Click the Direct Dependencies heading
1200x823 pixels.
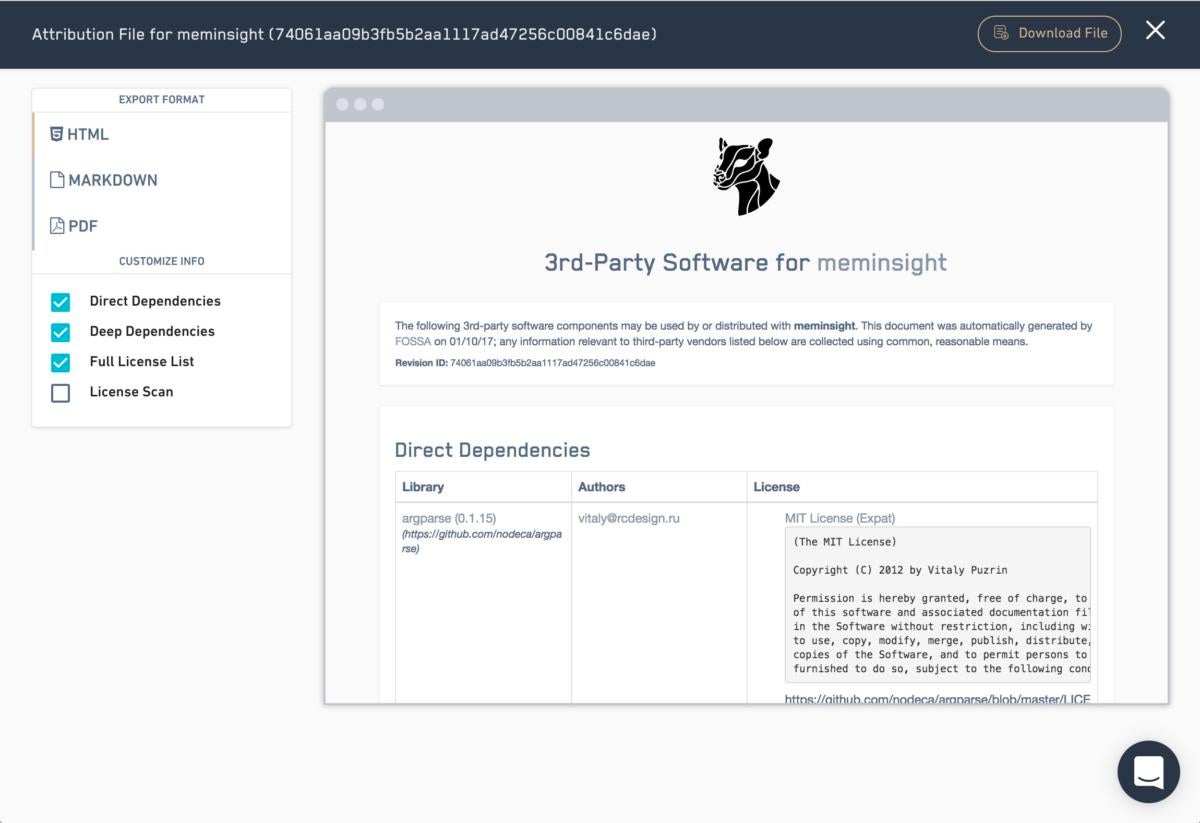(492, 450)
